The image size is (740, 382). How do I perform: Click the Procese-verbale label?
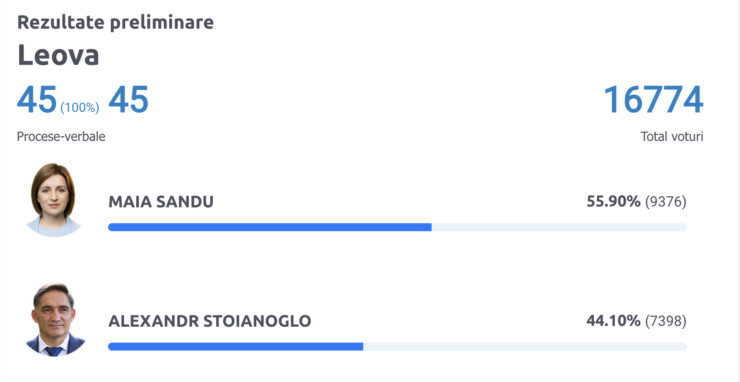tap(61, 137)
